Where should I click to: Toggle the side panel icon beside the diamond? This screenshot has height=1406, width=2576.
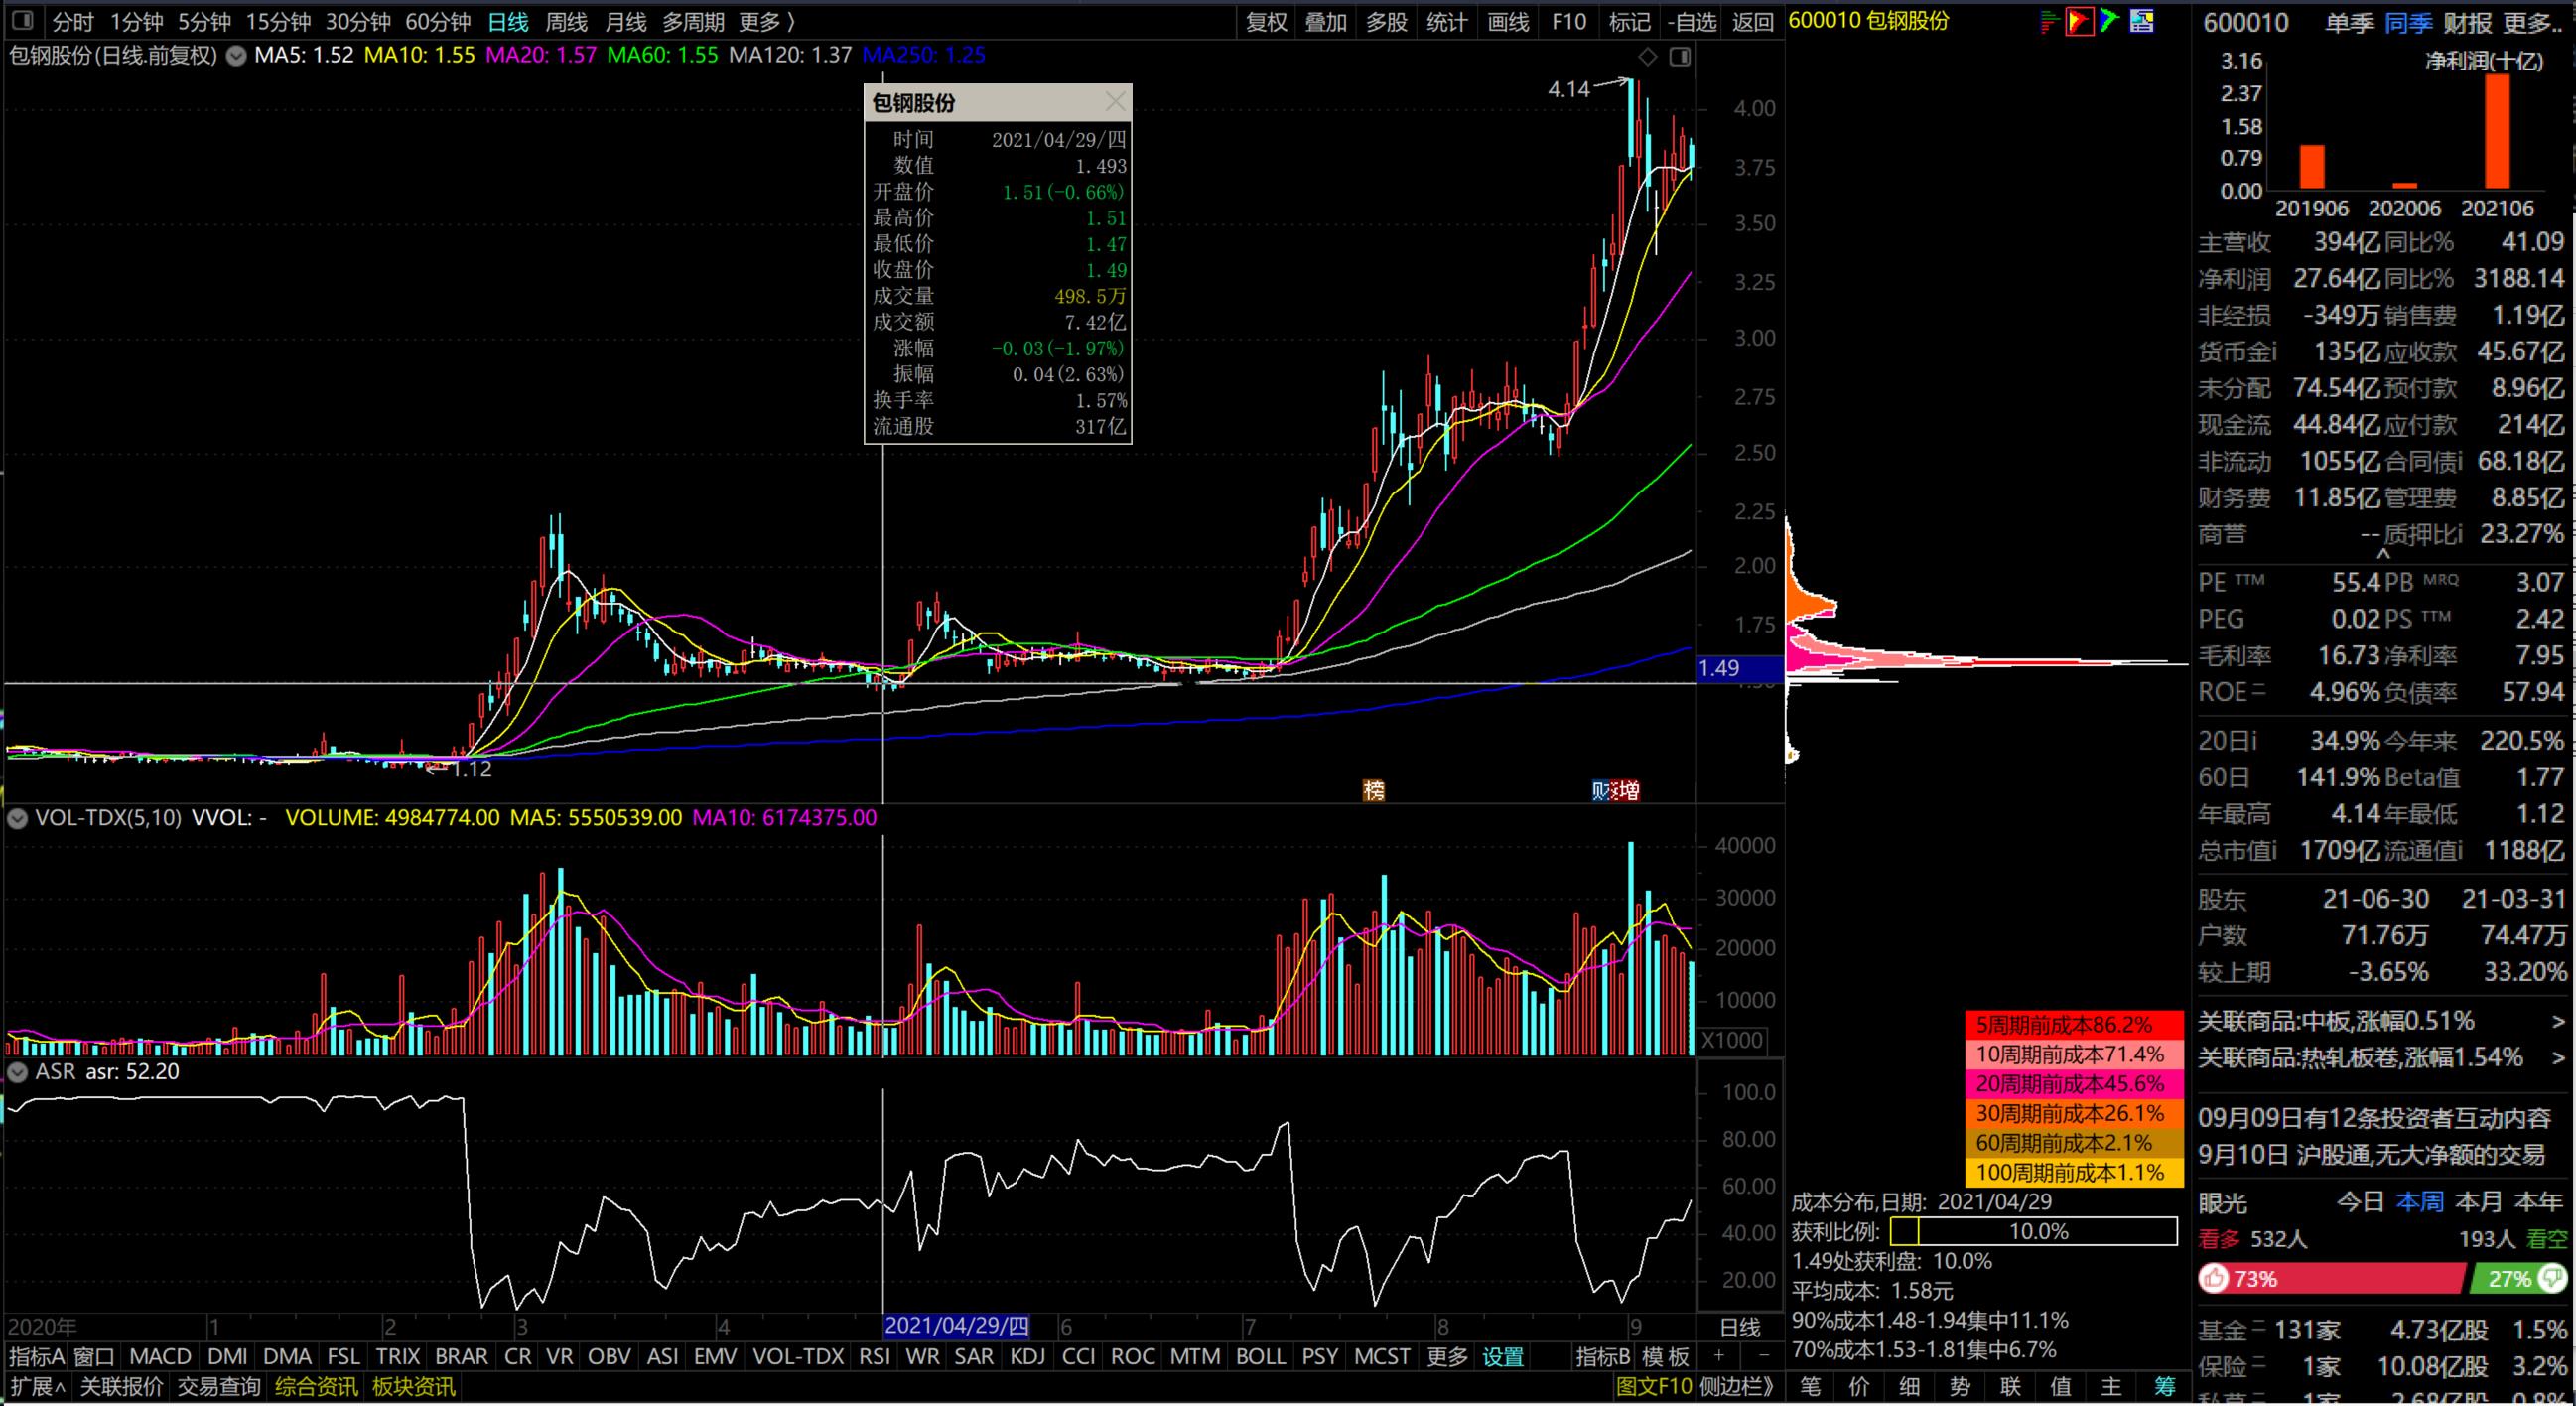(x=1680, y=57)
